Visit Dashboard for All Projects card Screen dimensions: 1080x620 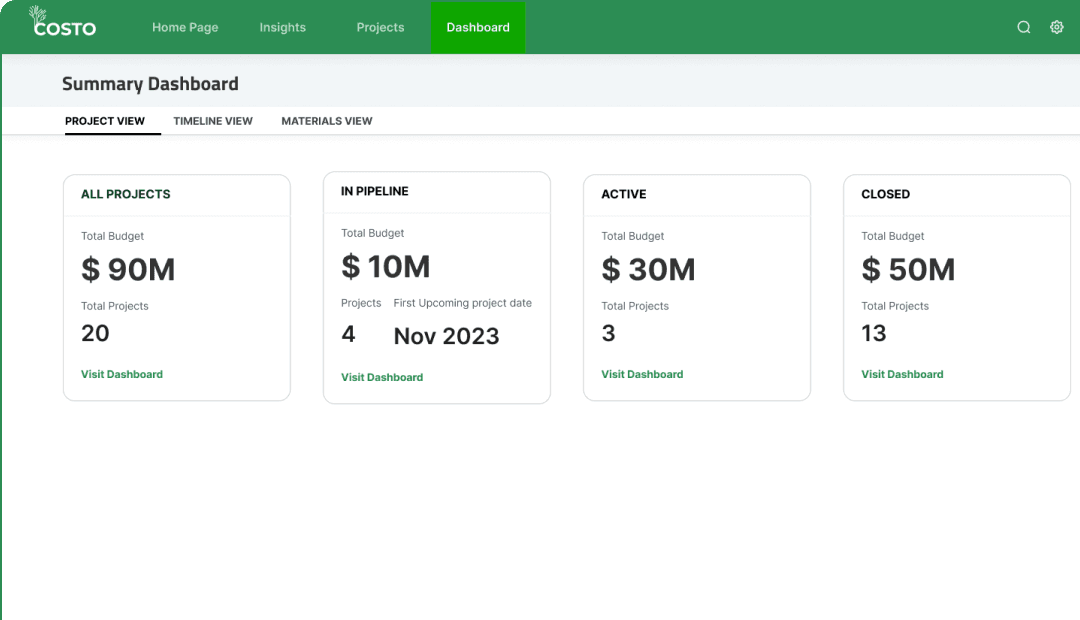pyautogui.click(x=122, y=374)
